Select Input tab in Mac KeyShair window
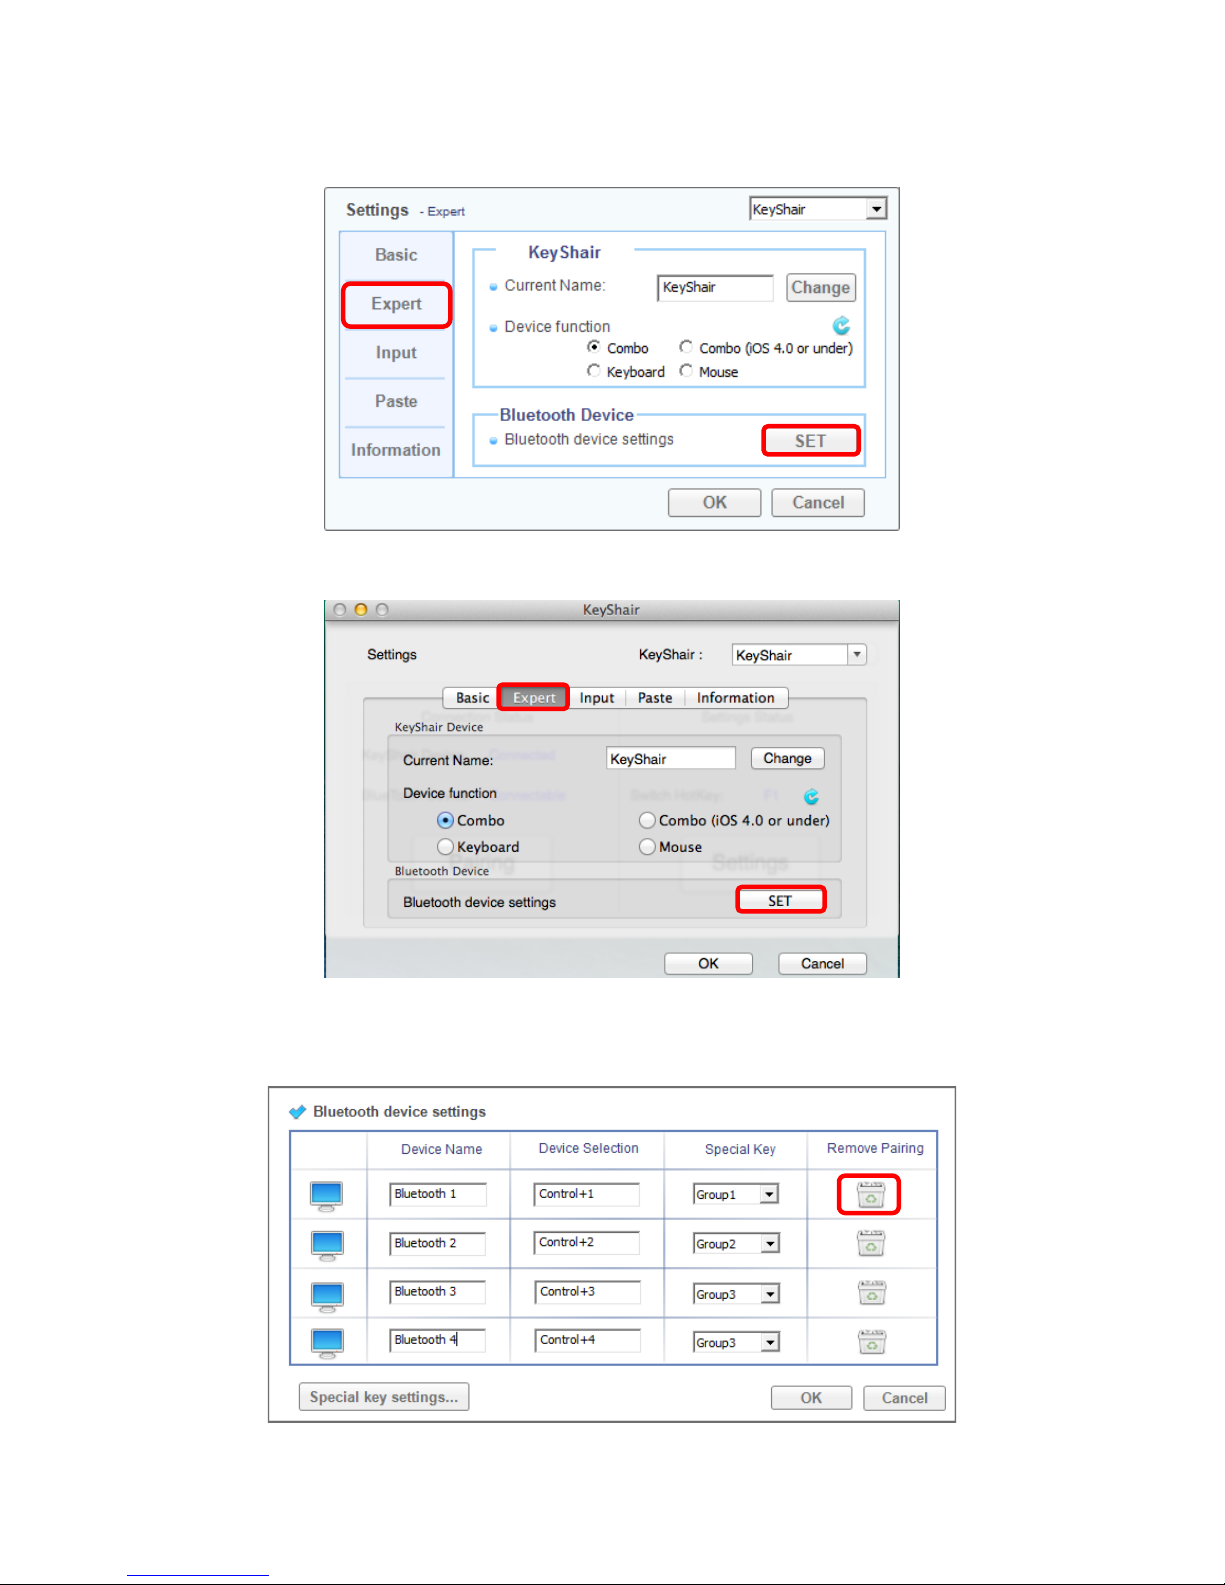Screen dimensions: 1225x1585 [x=597, y=698]
